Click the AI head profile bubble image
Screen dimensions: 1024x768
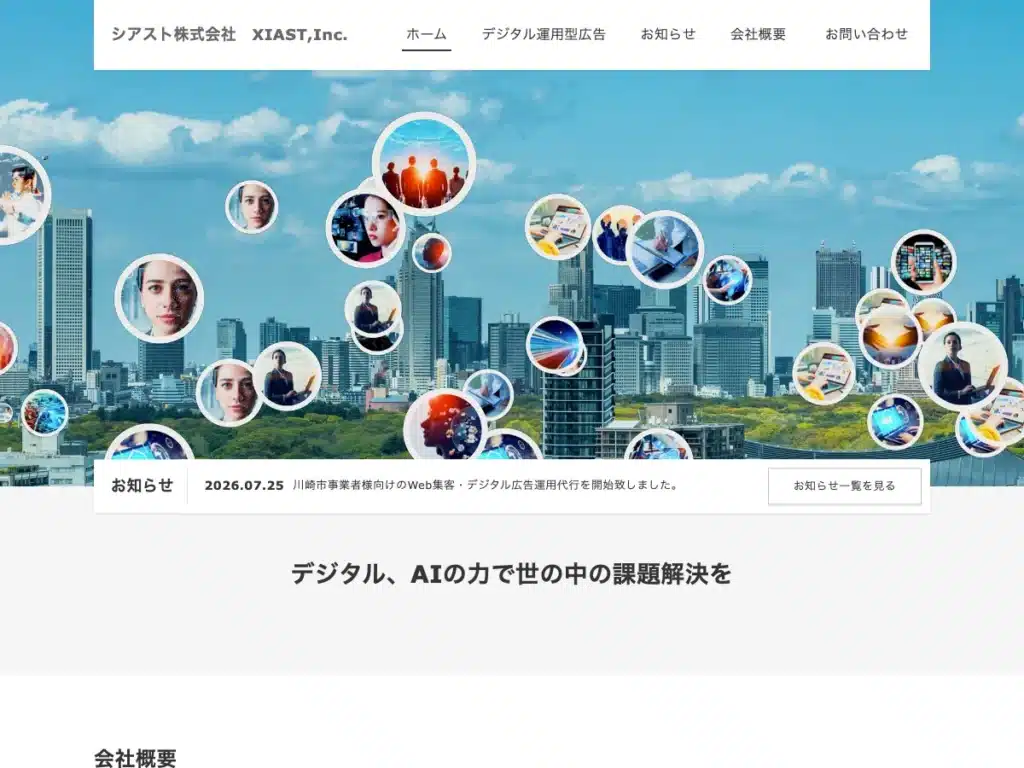[445, 424]
